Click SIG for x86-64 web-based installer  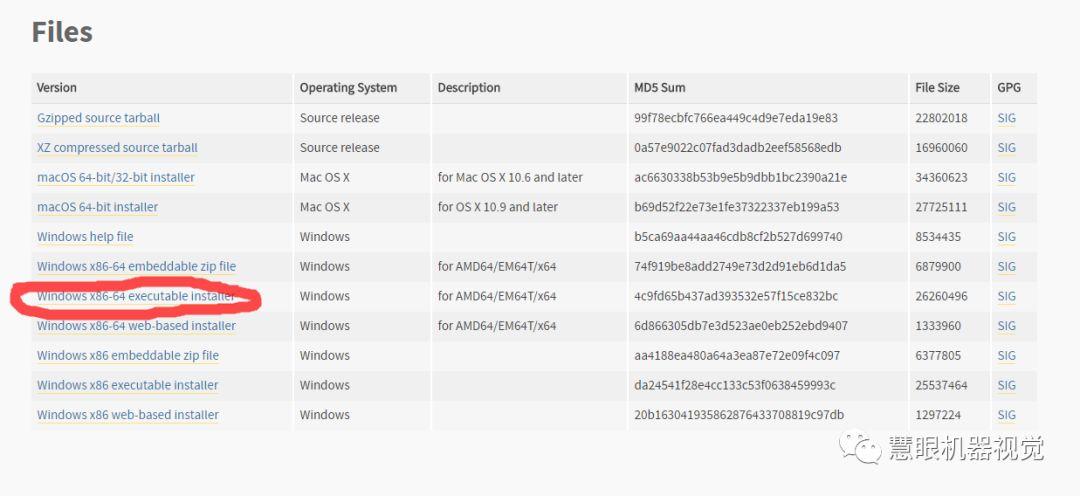pyautogui.click(x=1006, y=325)
